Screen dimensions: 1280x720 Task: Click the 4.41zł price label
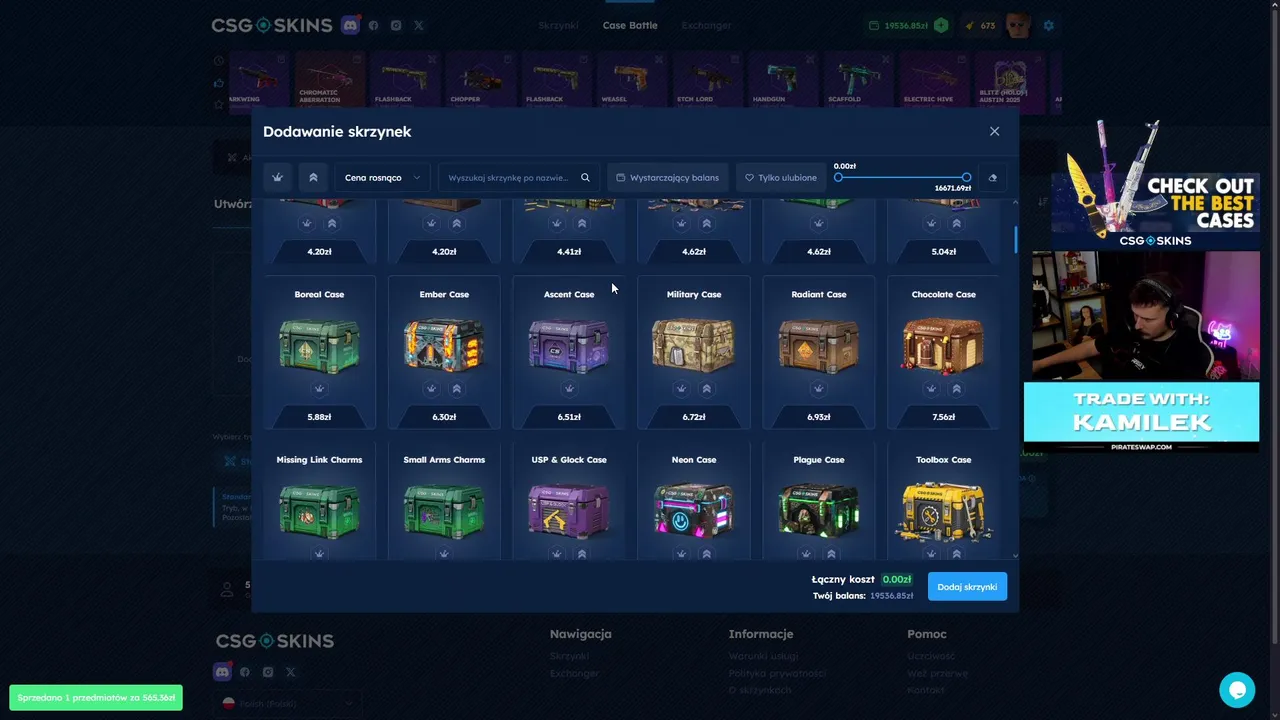coord(569,252)
